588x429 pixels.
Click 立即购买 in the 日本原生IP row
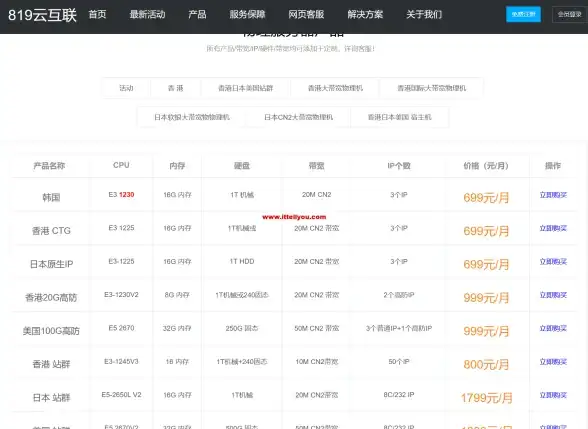pyautogui.click(x=553, y=262)
